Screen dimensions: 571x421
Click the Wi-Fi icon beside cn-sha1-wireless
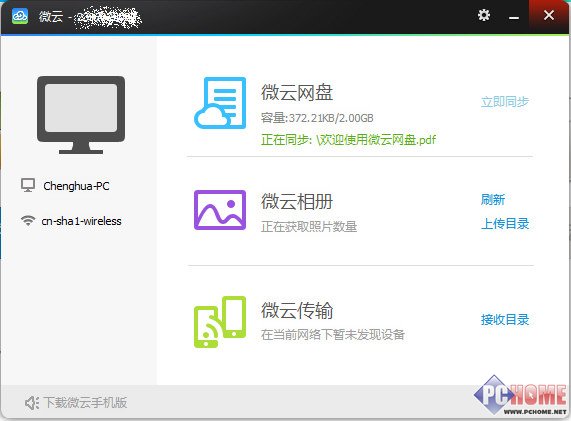click(28, 220)
